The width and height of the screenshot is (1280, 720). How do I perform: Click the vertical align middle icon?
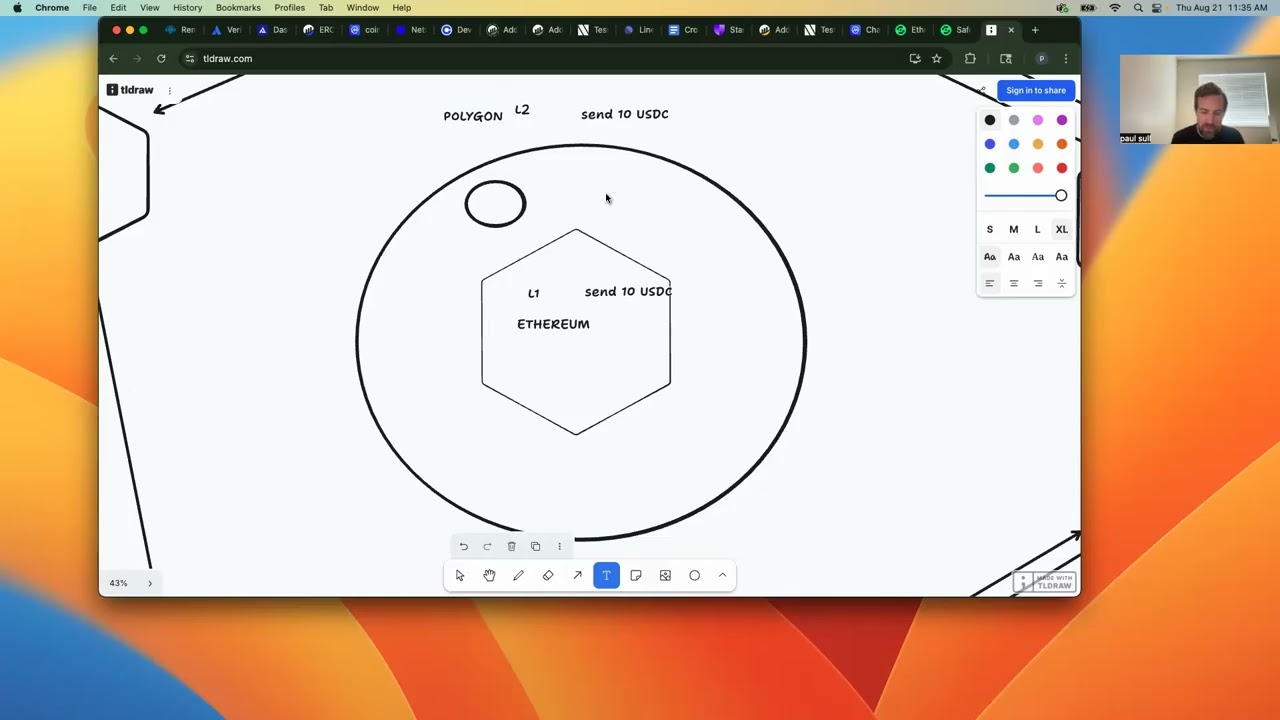1062,284
